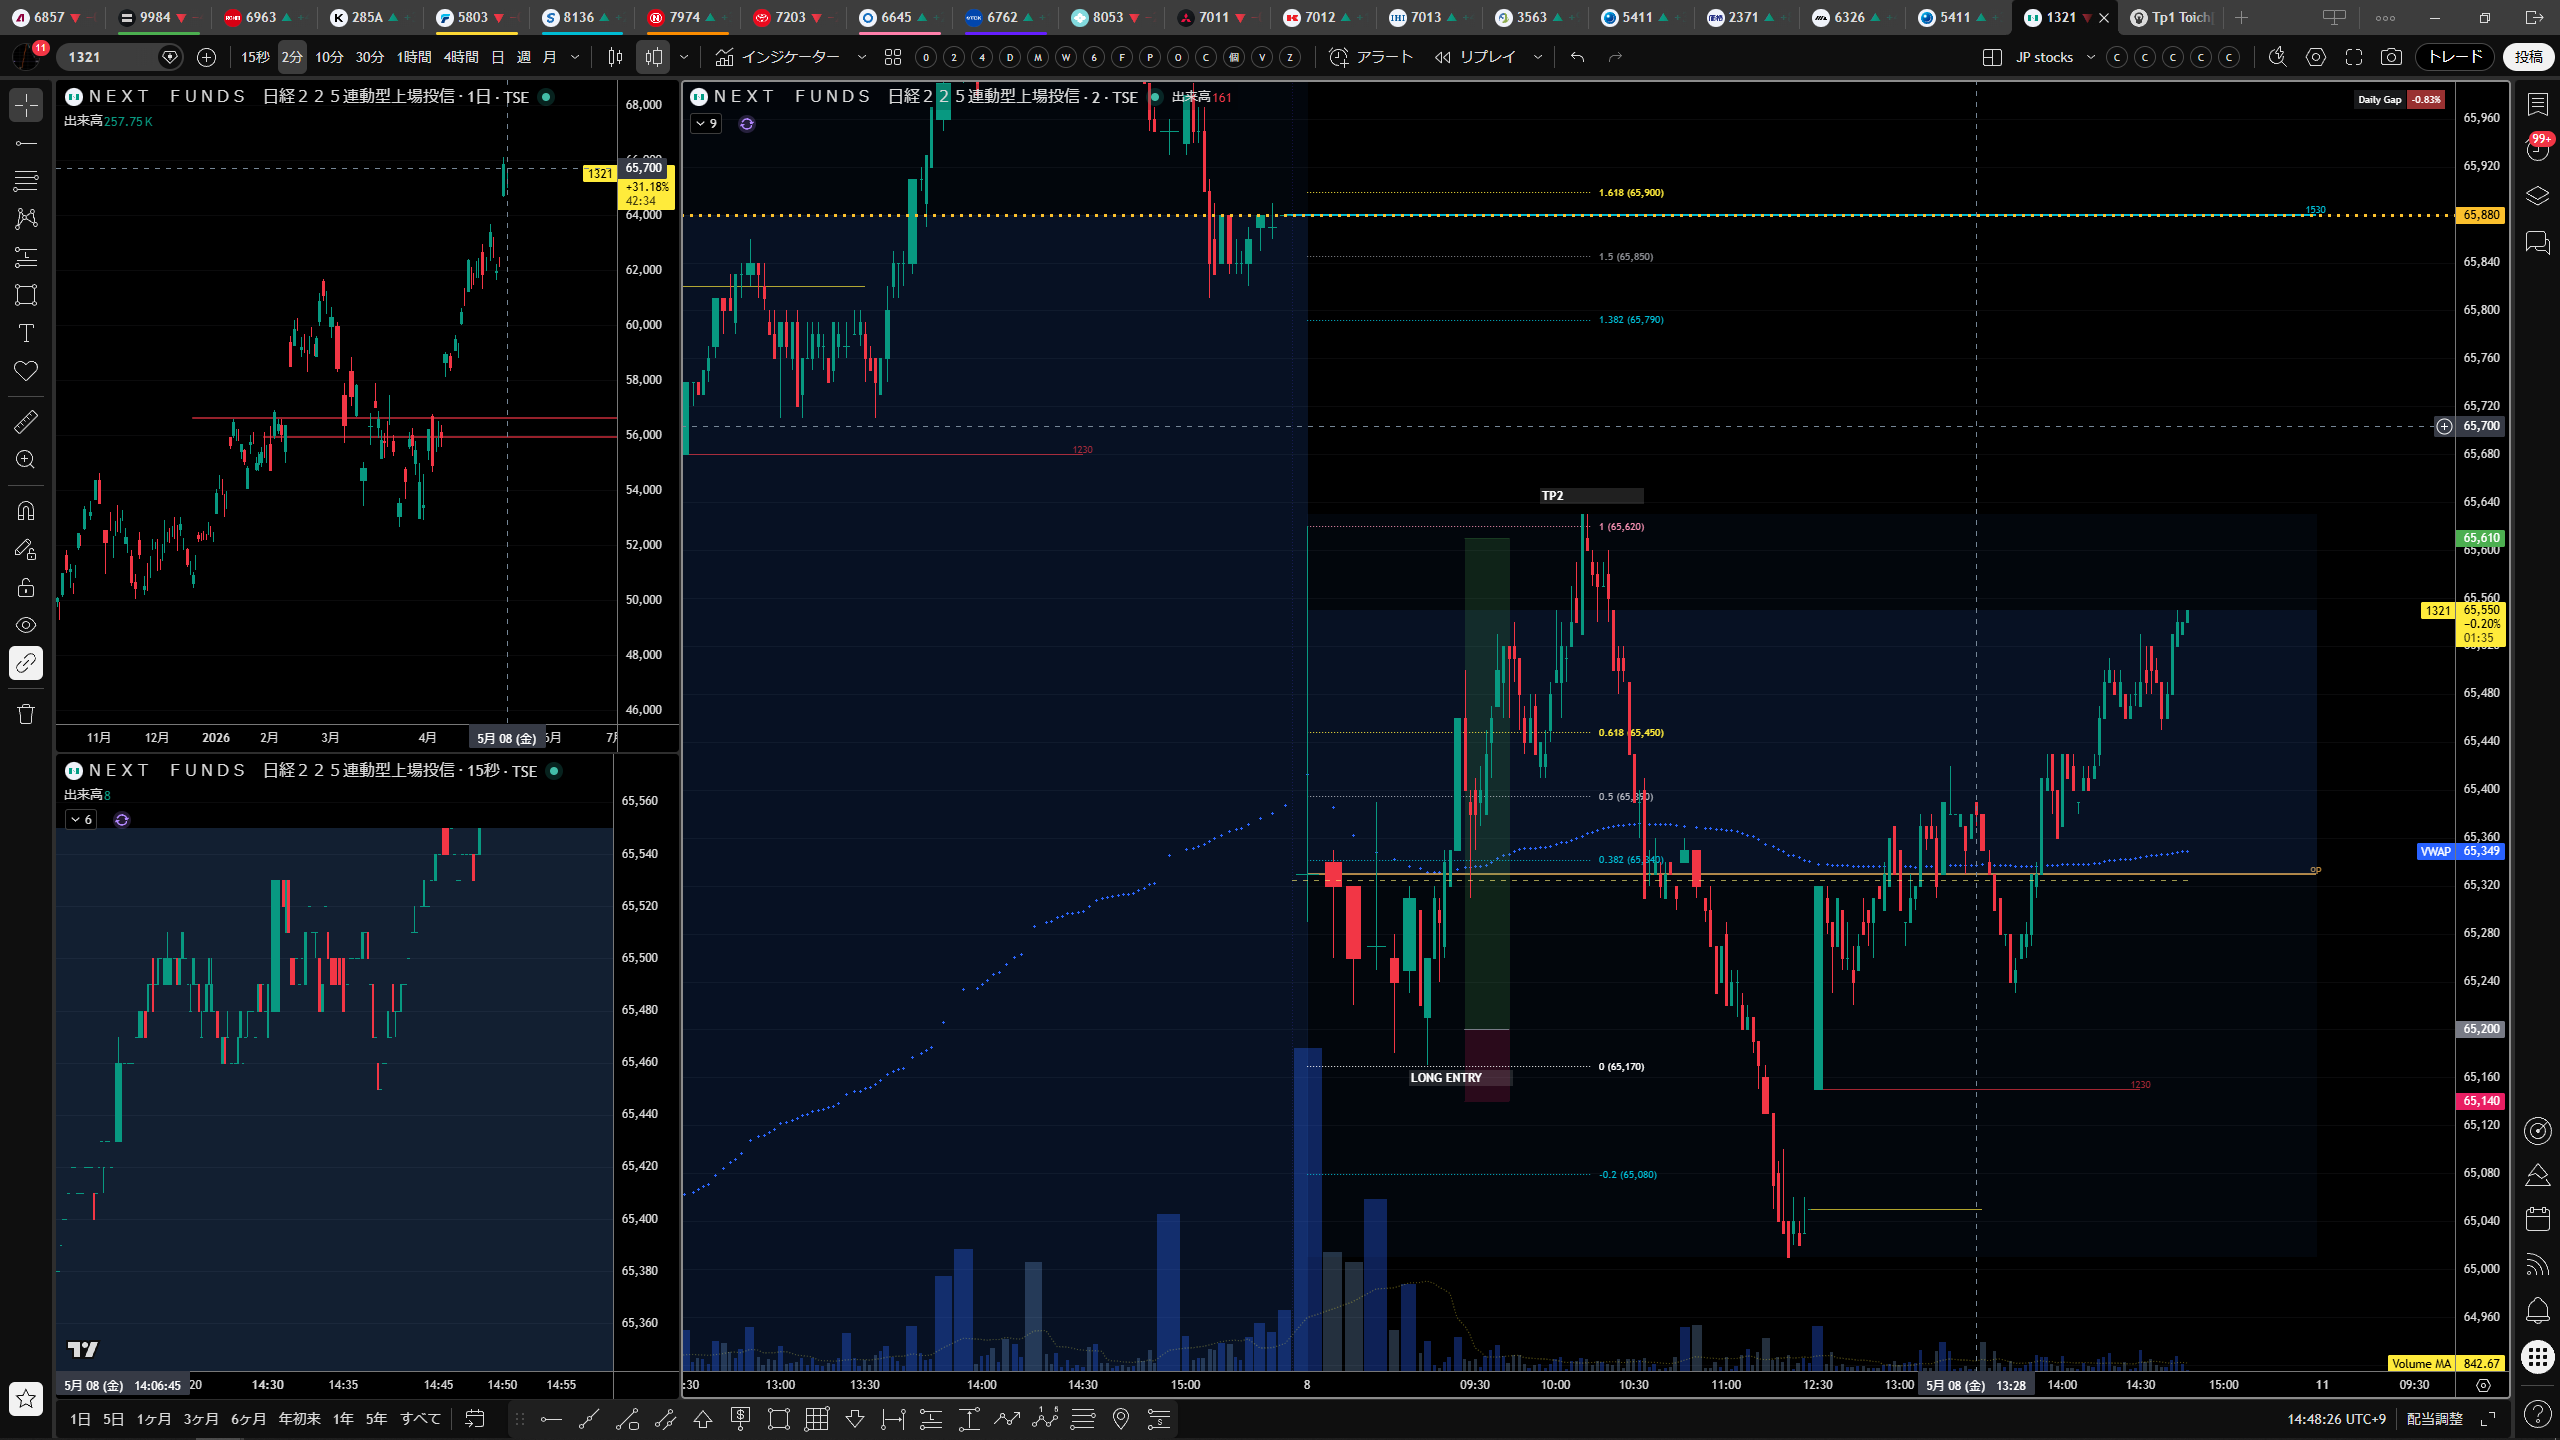This screenshot has height=1440, width=2560.
Task: Click the undo arrow
Action: pyautogui.click(x=1578, y=57)
